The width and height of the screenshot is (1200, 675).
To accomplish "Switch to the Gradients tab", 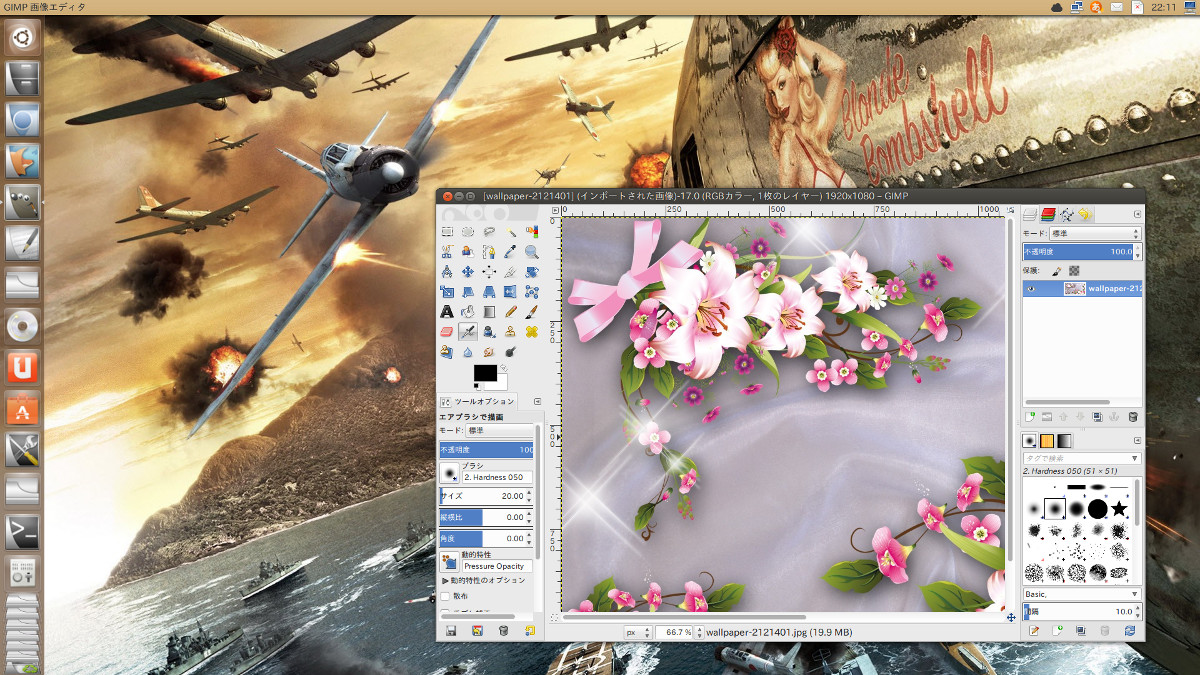I will tap(1064, 440).
